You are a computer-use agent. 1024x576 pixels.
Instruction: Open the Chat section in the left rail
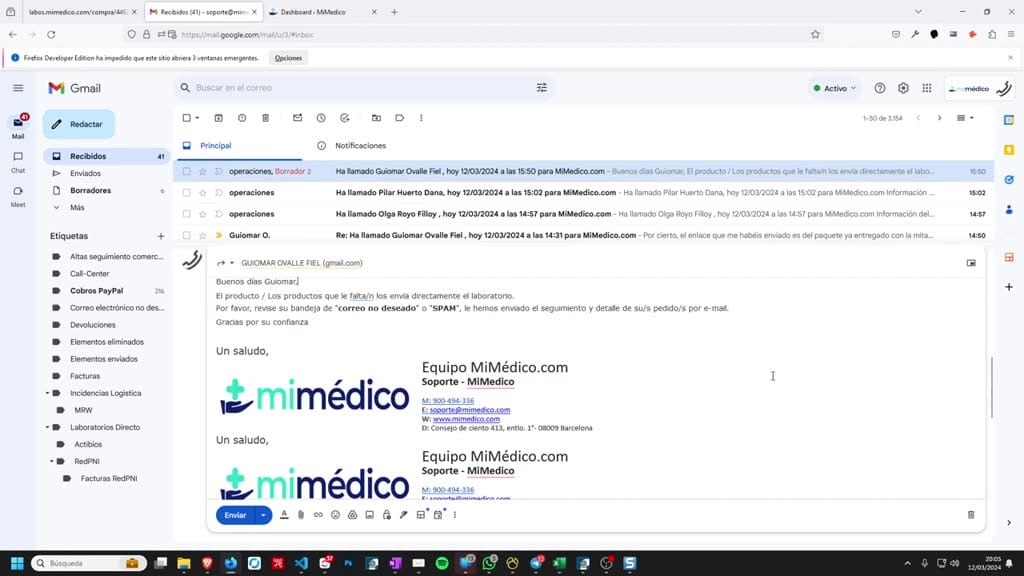pyautogui.click(x=18, y=161)
